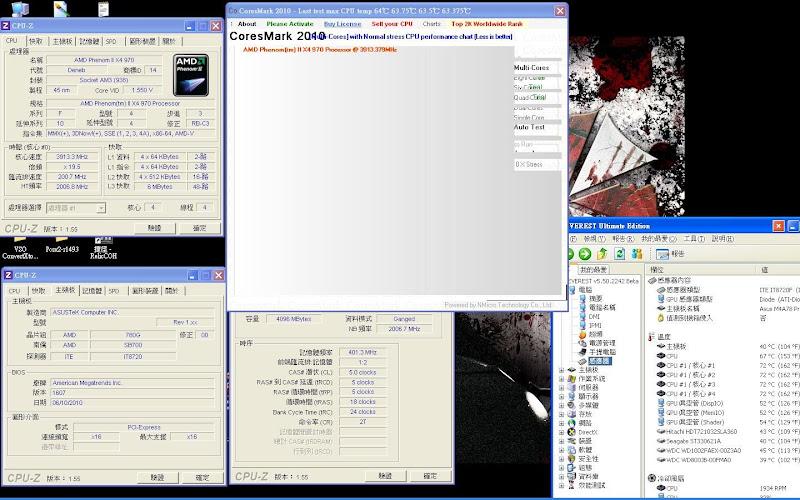800x500 pixels.
Task: Click Sell your CPU in CoresMark
Action: pos(392,24)
